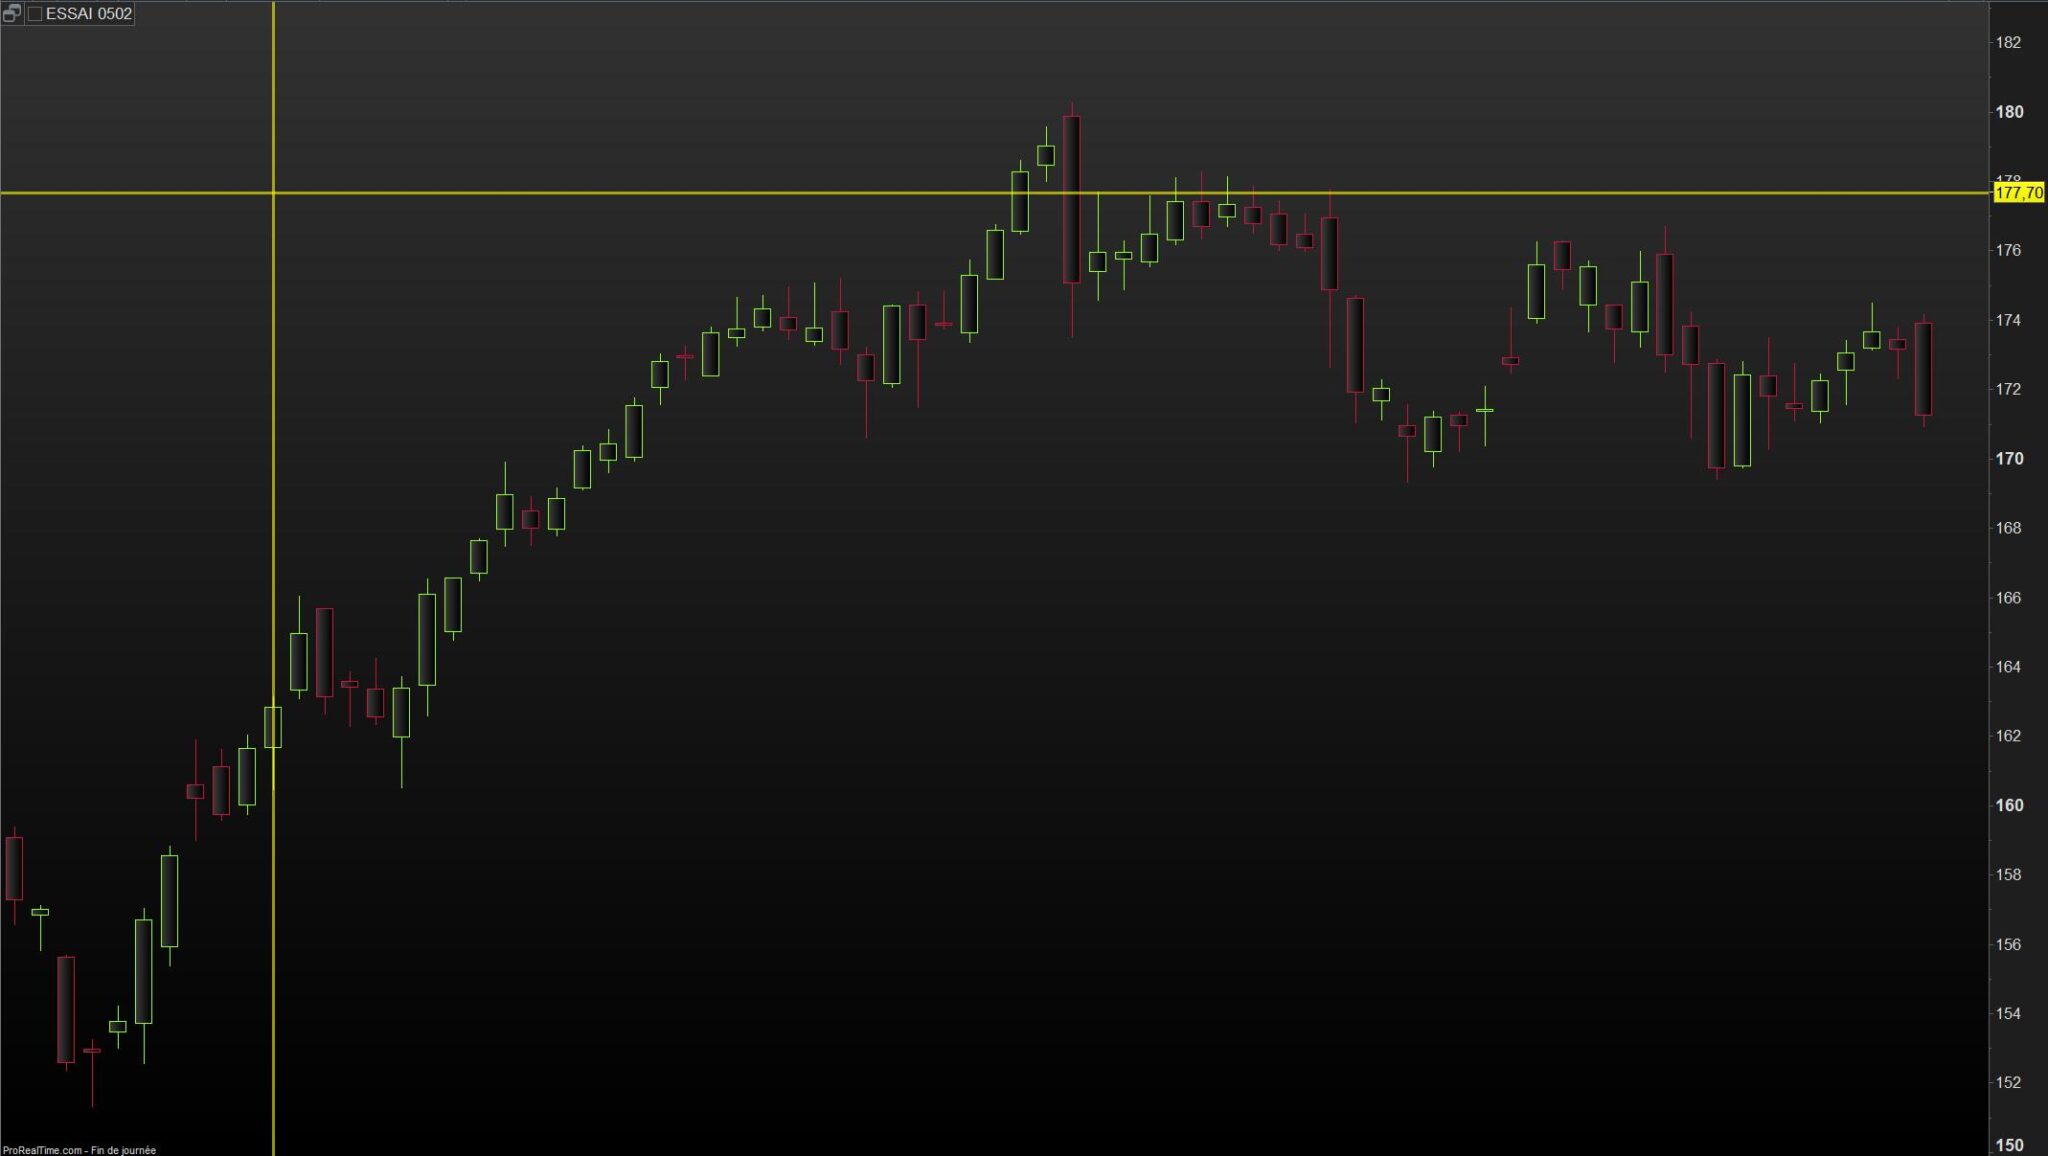Click the last red candle on the right

[x=1923, y=368]
